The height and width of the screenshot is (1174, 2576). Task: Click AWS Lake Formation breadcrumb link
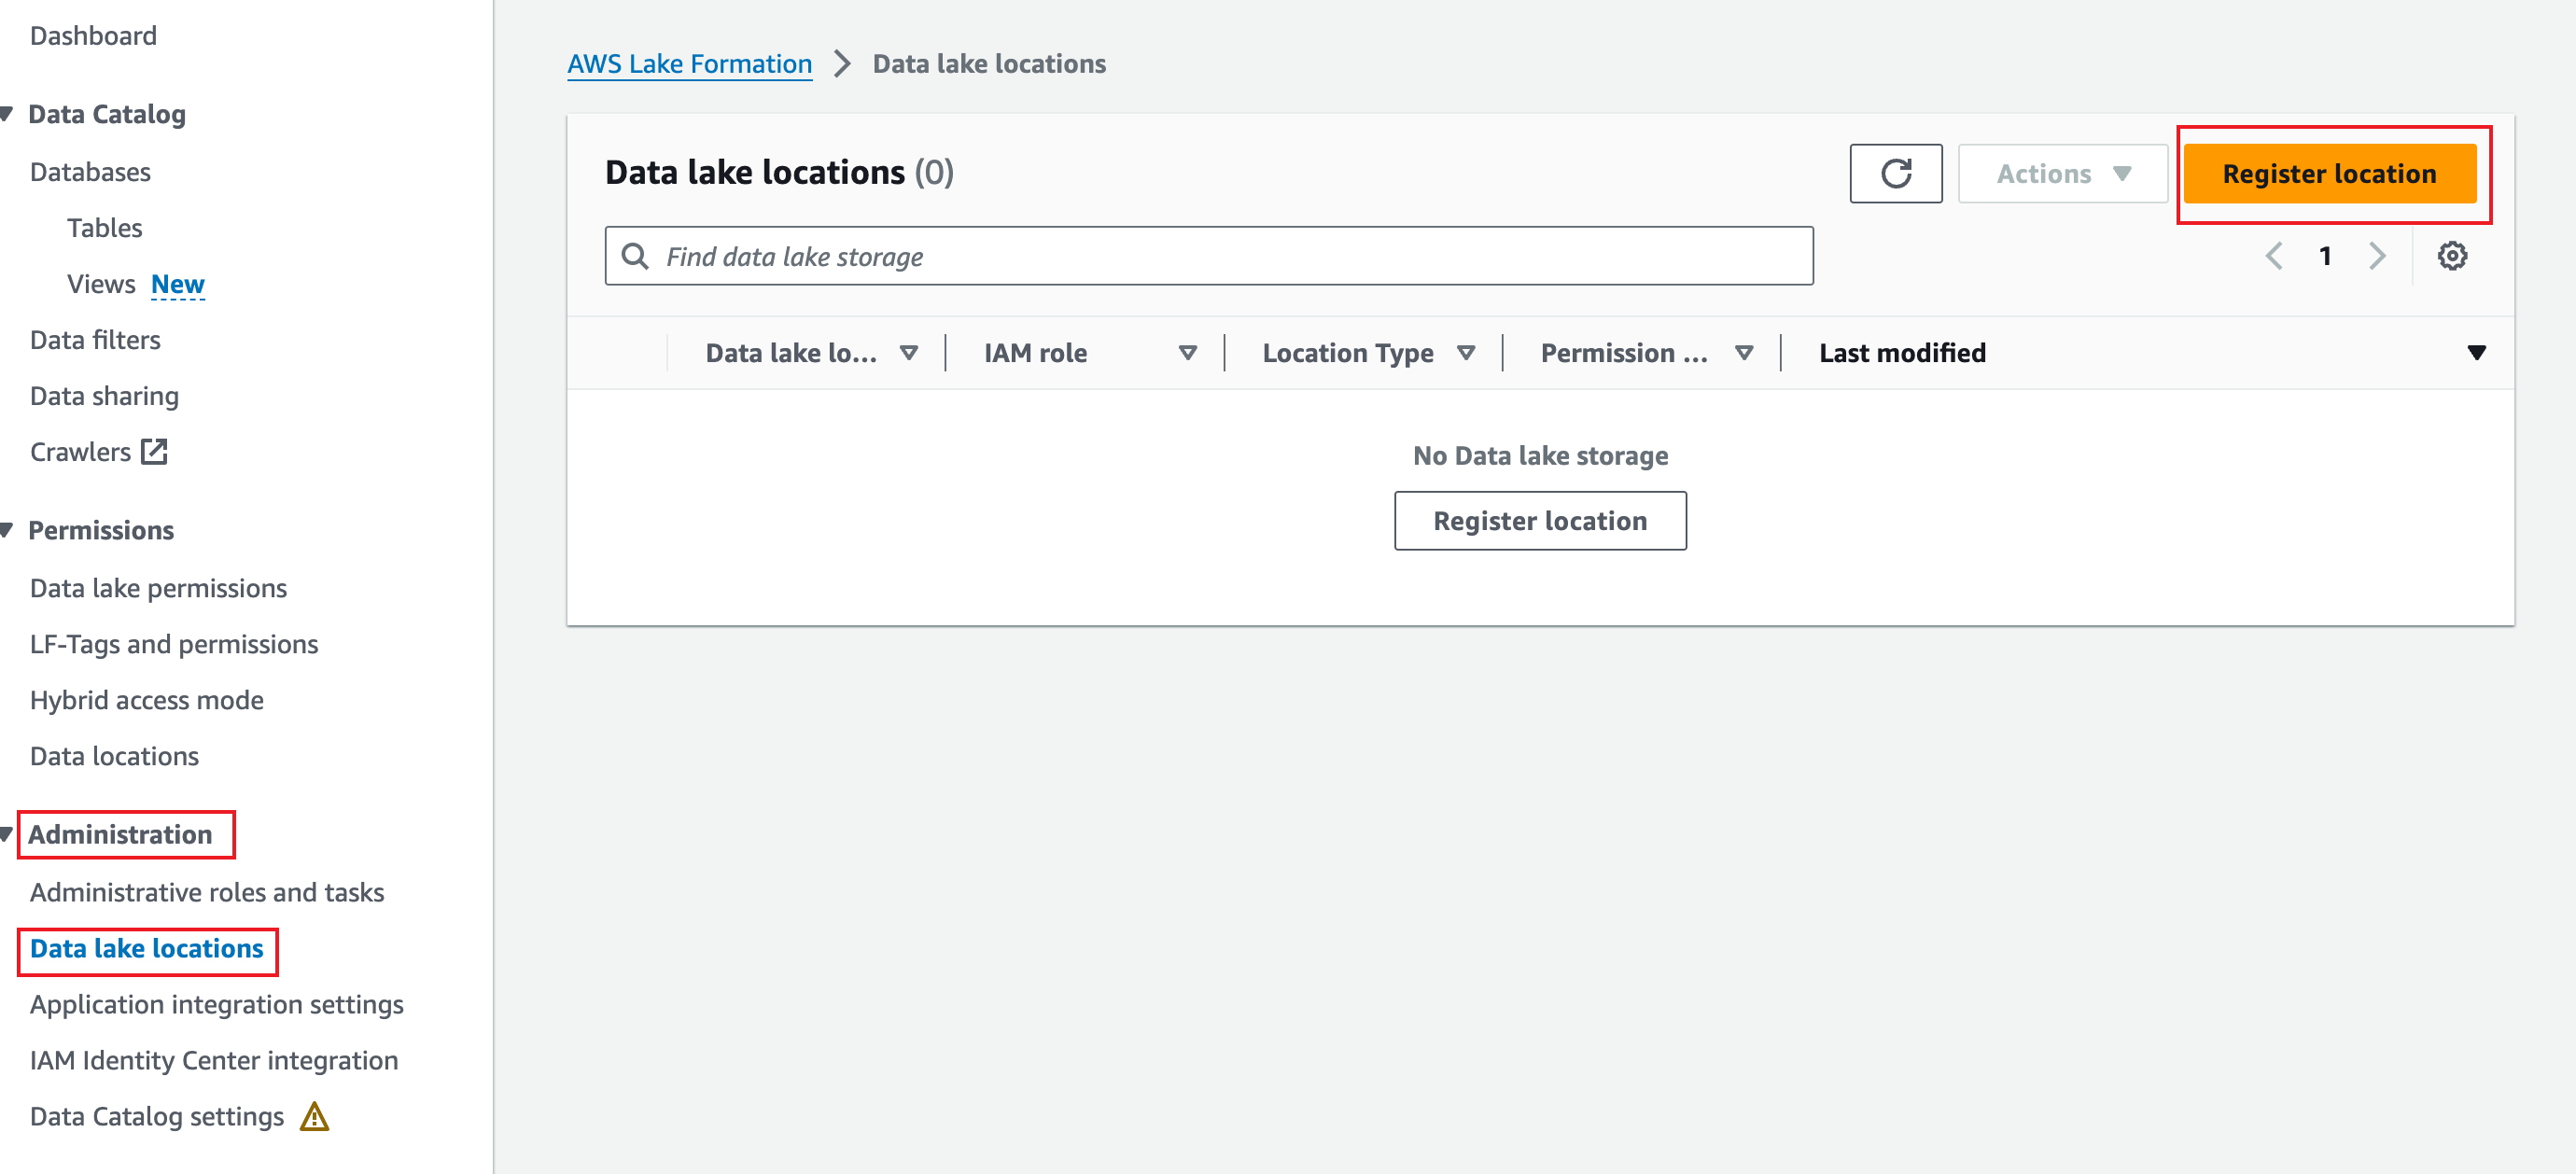click(689, 63)
